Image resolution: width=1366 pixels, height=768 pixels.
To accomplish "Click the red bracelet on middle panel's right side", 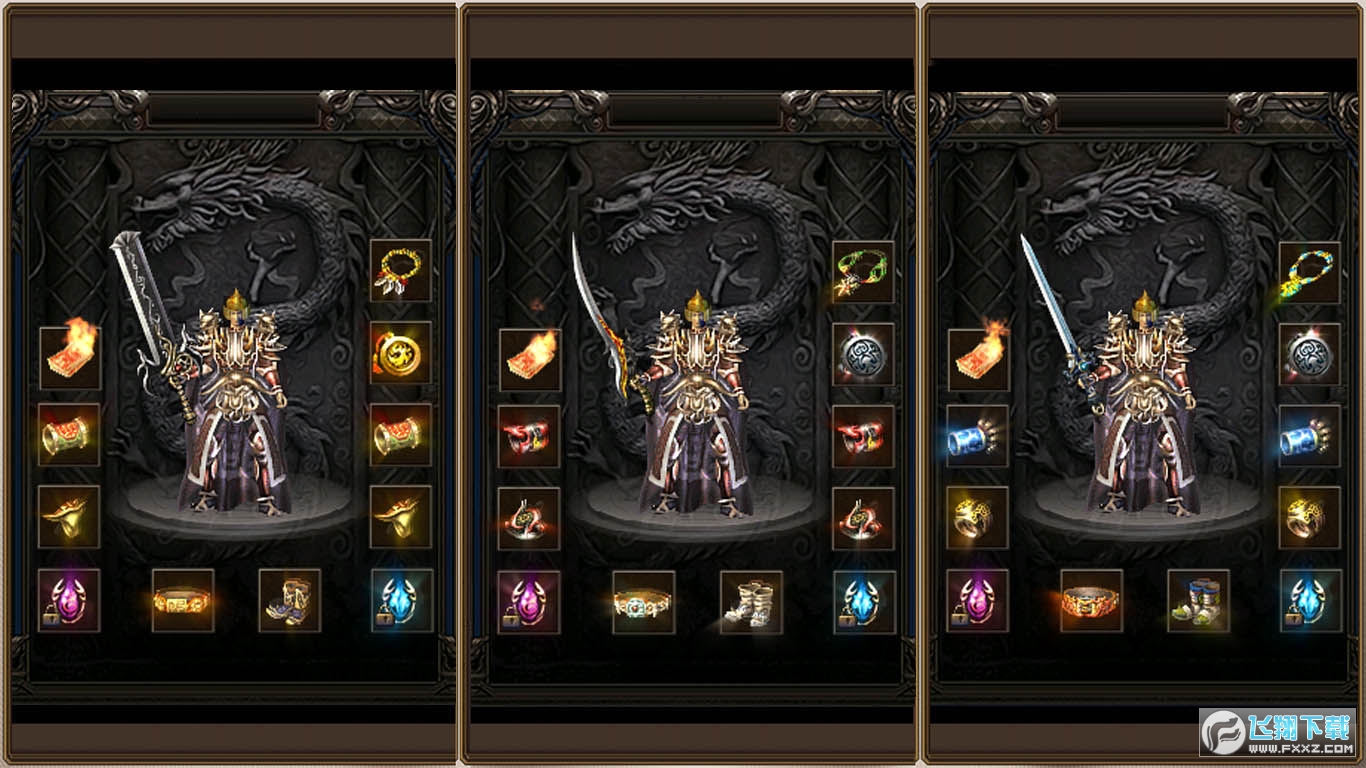I will 863,436.
